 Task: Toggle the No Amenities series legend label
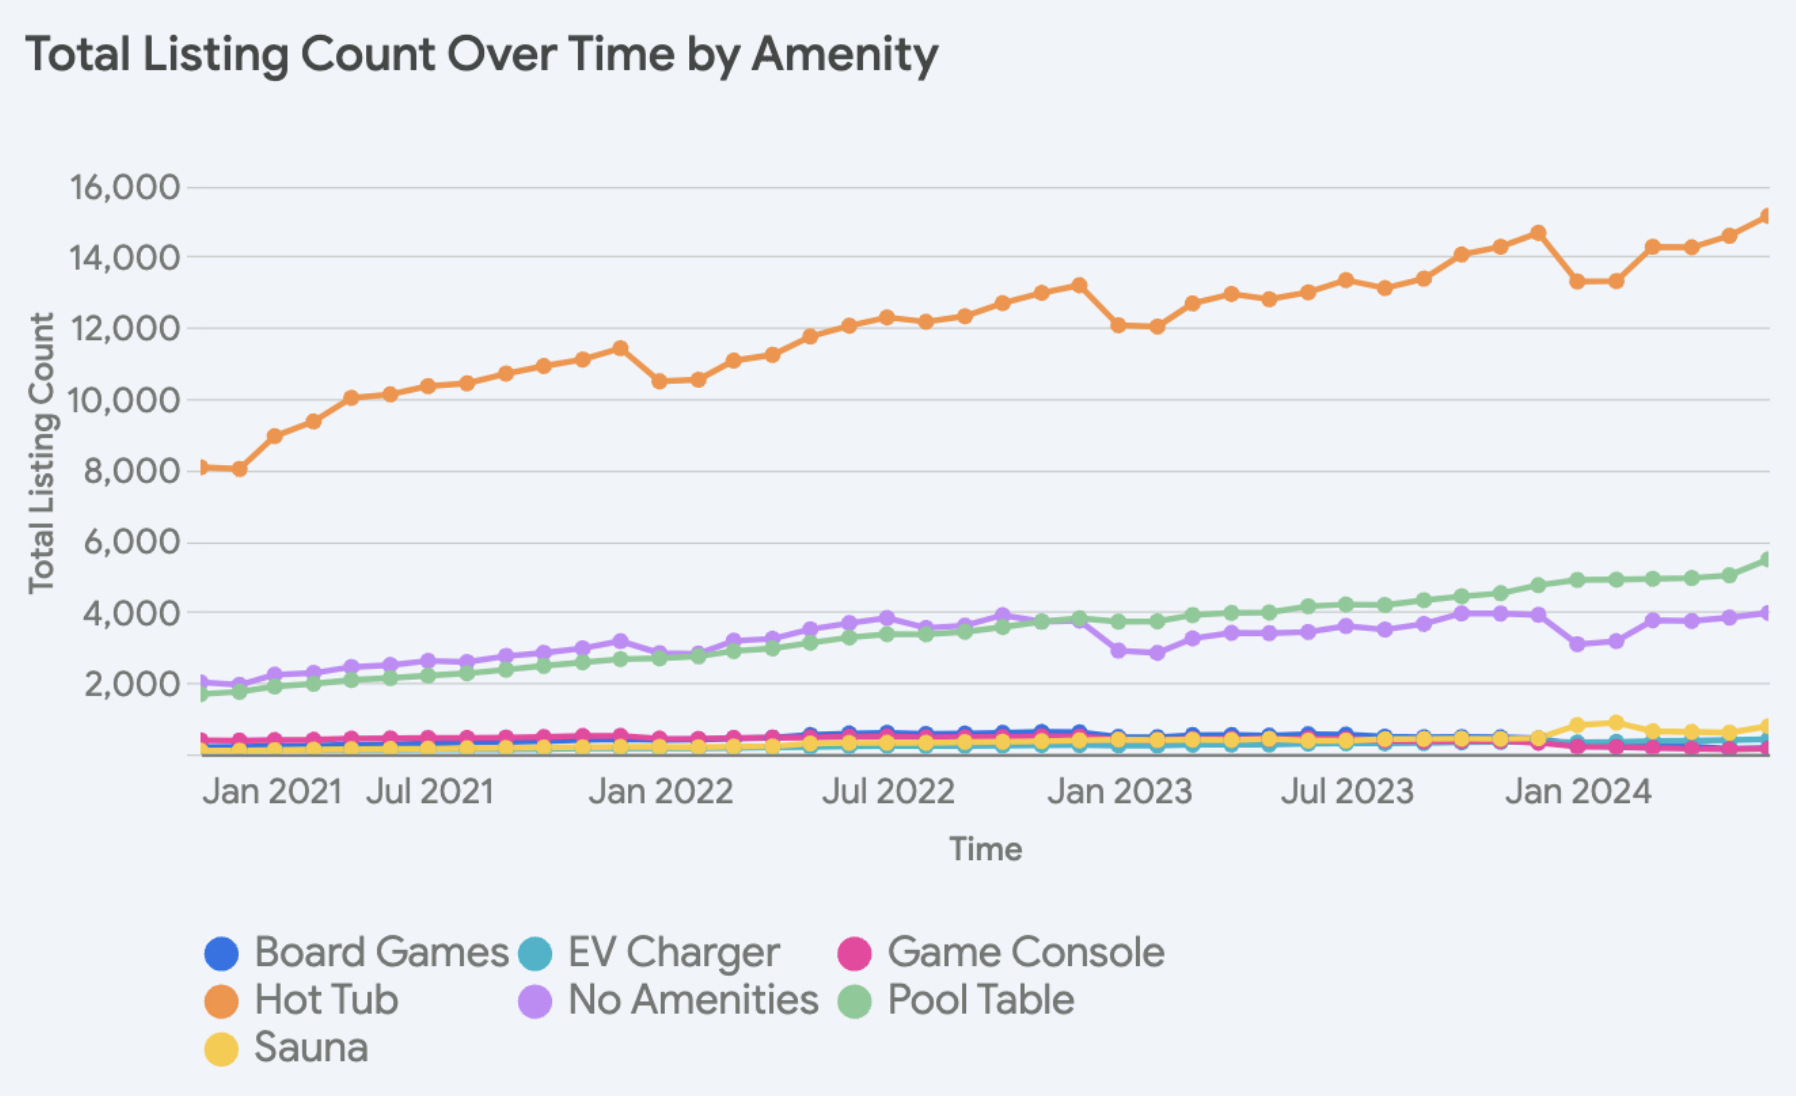point(692,1000)
